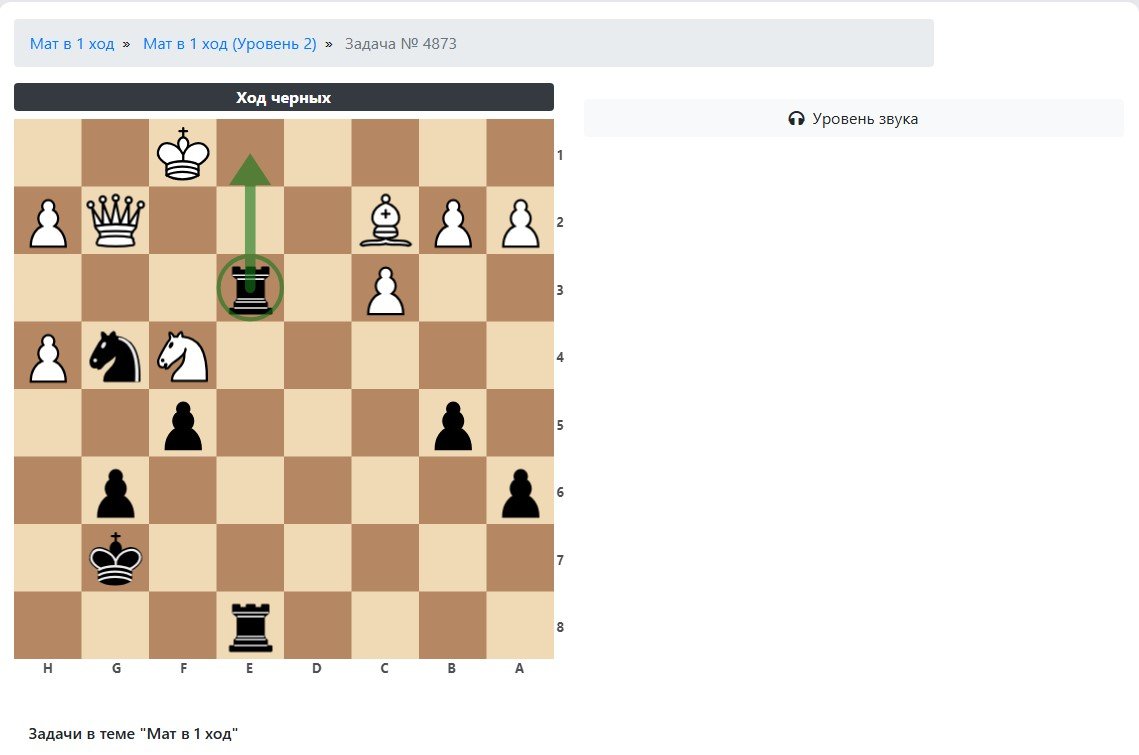The height and width of the screenshot is (755, 1139).
Task: Click the black pawn on f5
Action: (x=182, y=424)
